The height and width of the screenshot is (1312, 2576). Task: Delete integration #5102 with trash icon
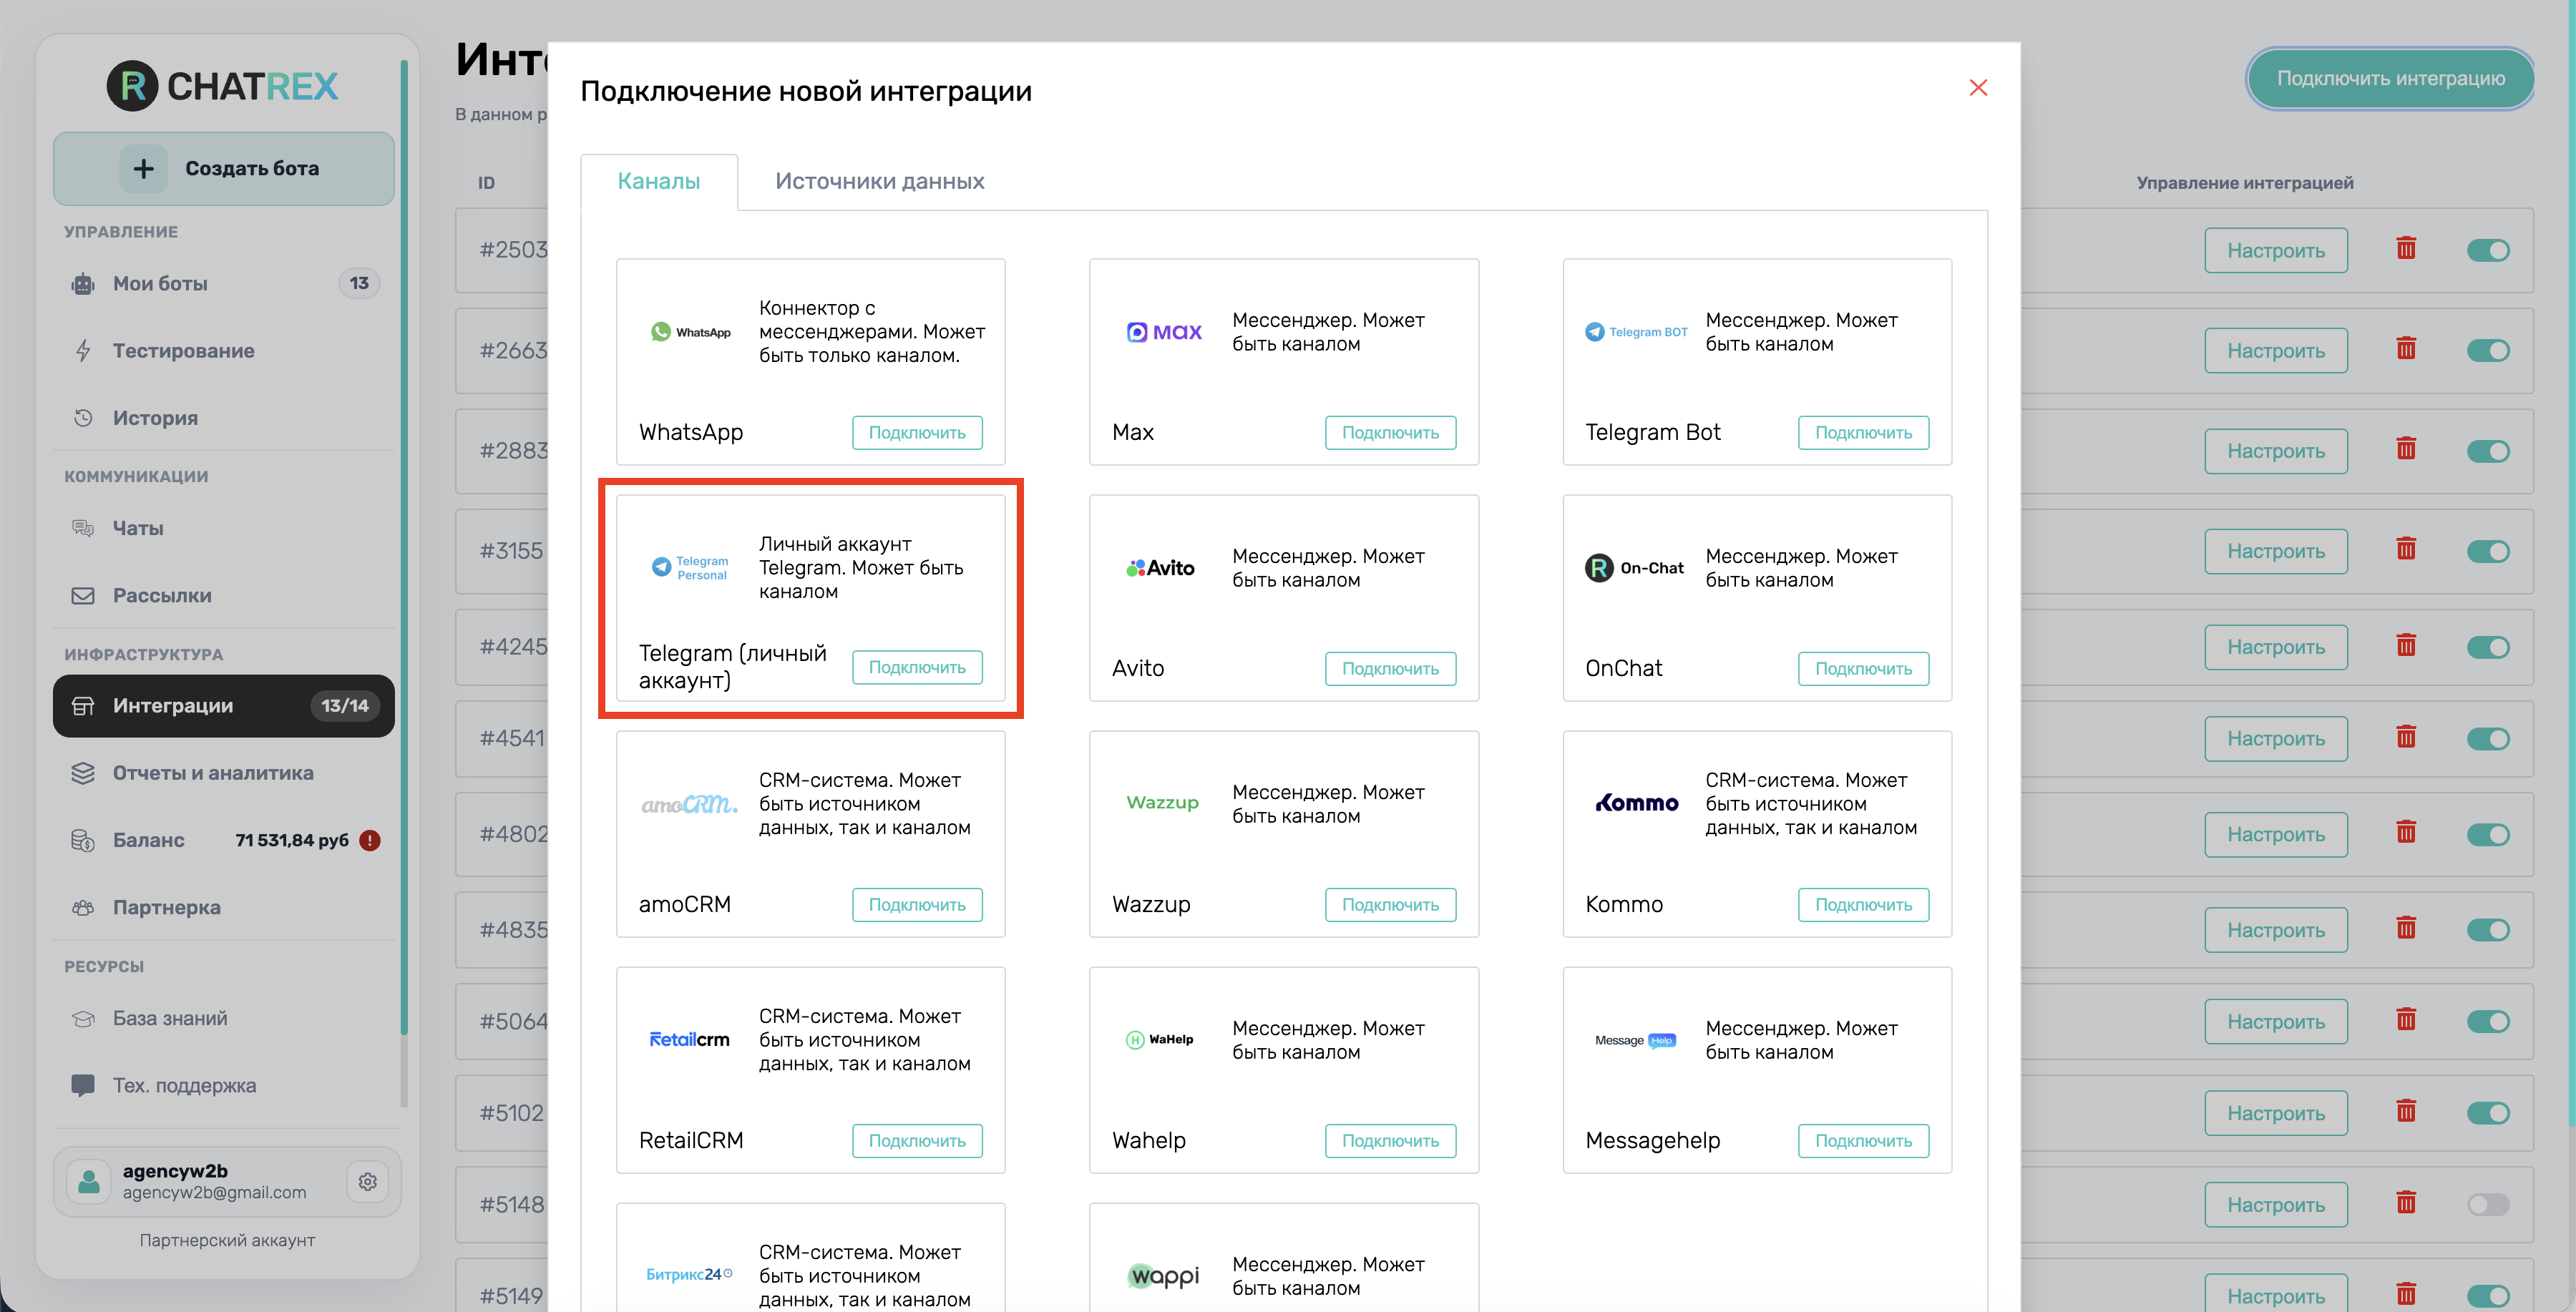2406,1111
